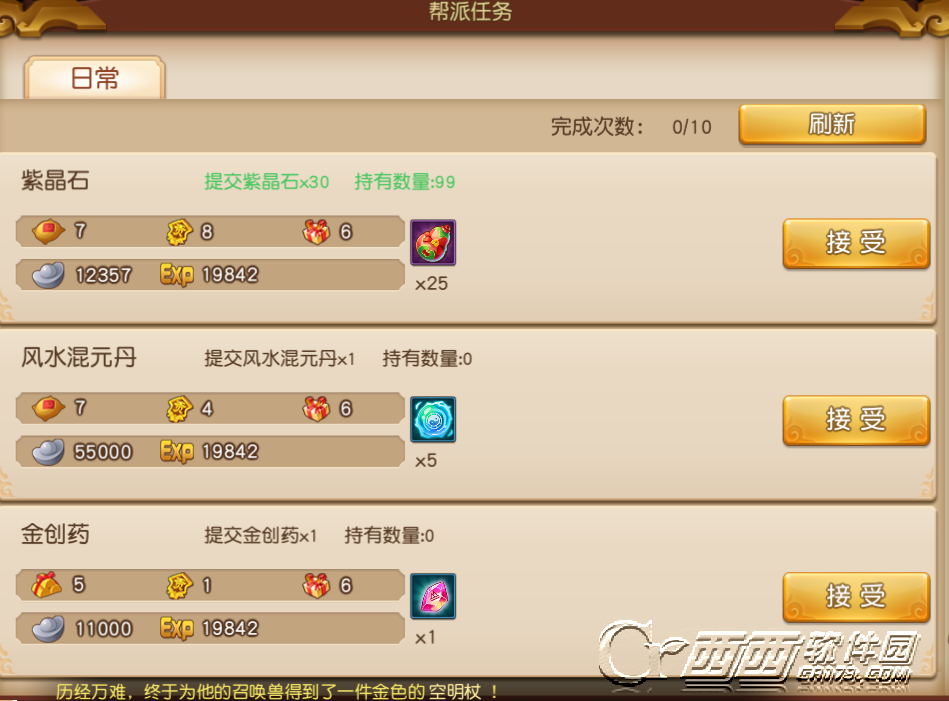Accept the 风水混元丹 quest
Image resolution: width=949 pixels, height=701 pixels.
856,420
